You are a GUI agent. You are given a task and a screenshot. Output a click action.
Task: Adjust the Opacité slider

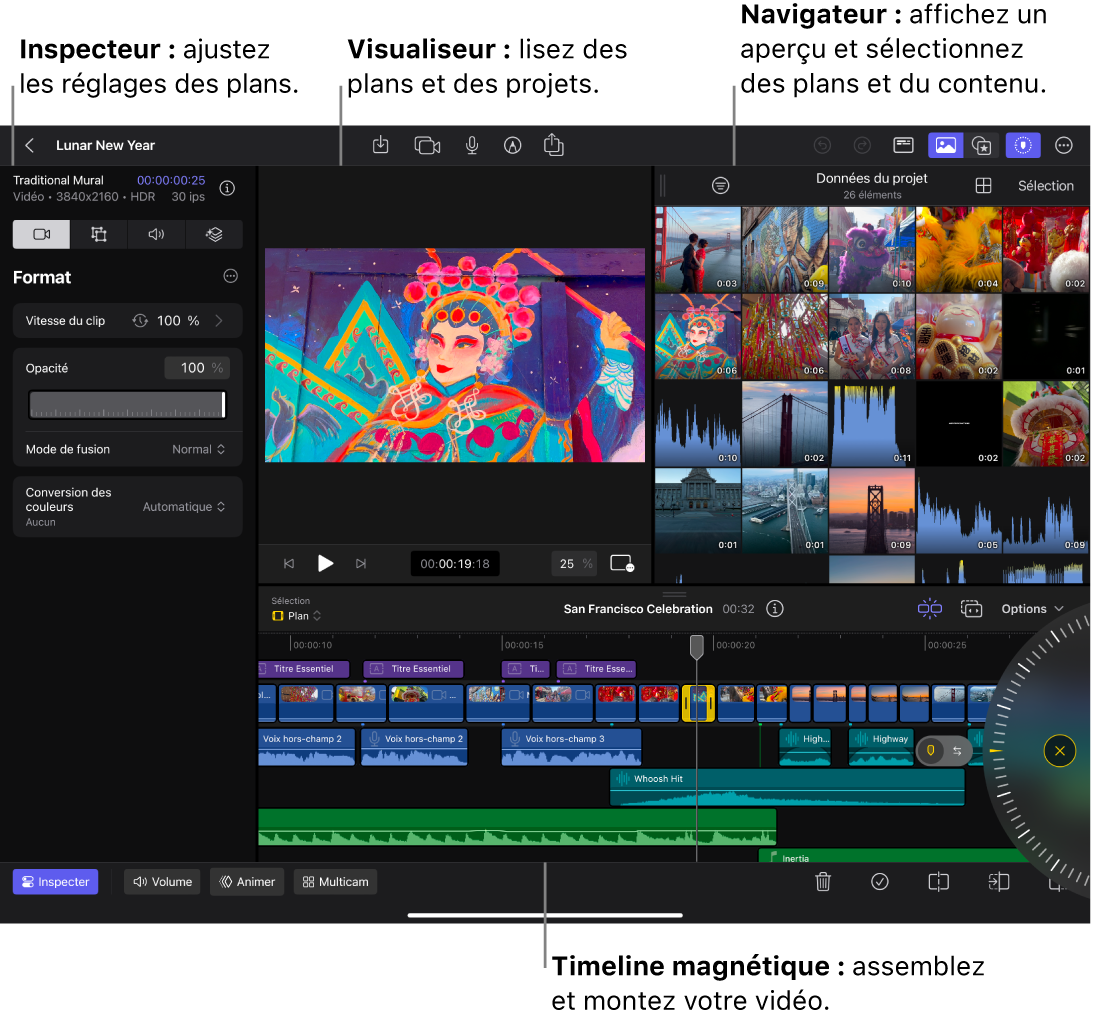pos(127,405)
